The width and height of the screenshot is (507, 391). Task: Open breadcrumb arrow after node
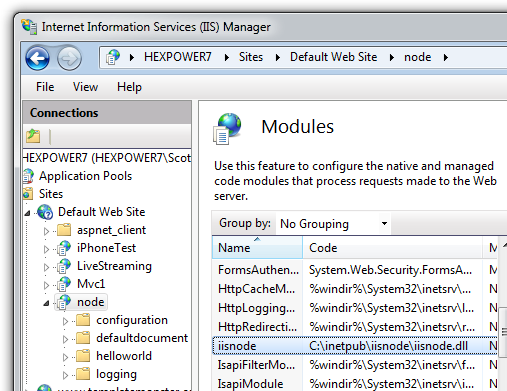pos(446,57)
